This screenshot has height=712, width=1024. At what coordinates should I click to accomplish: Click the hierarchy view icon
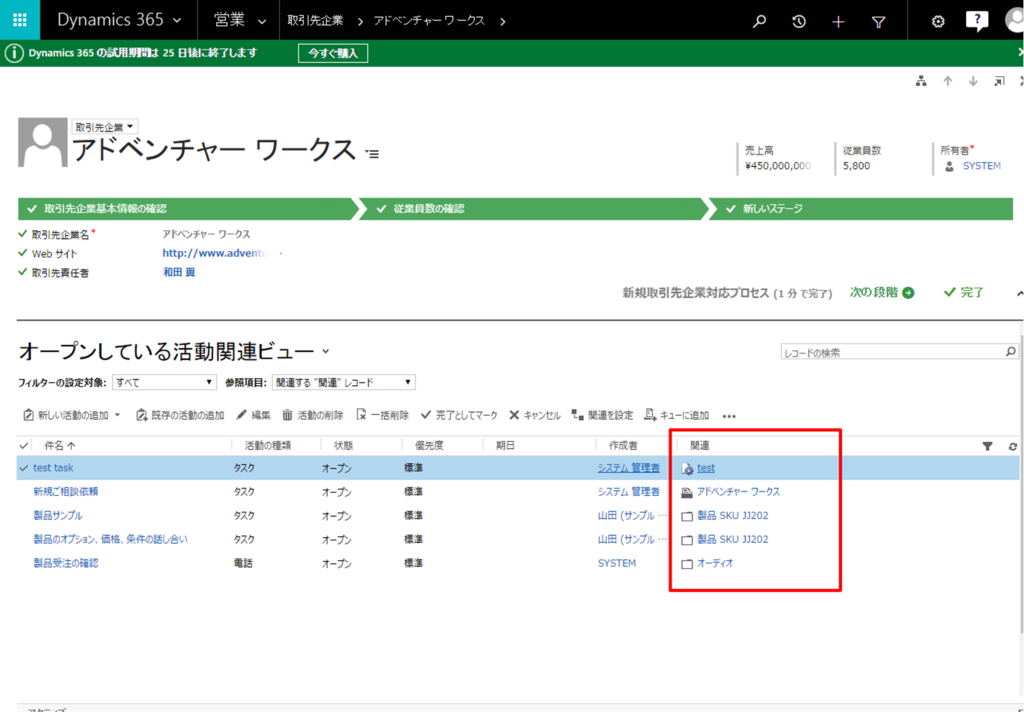click(921, 81)
